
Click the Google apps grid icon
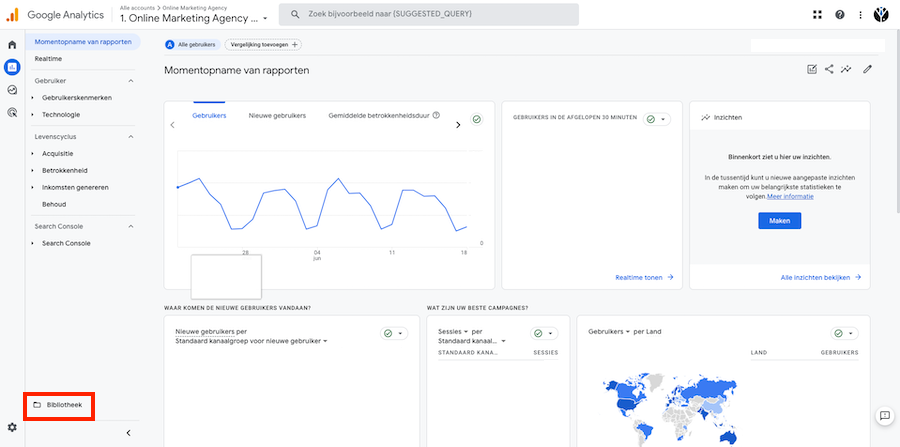(818, 15)
